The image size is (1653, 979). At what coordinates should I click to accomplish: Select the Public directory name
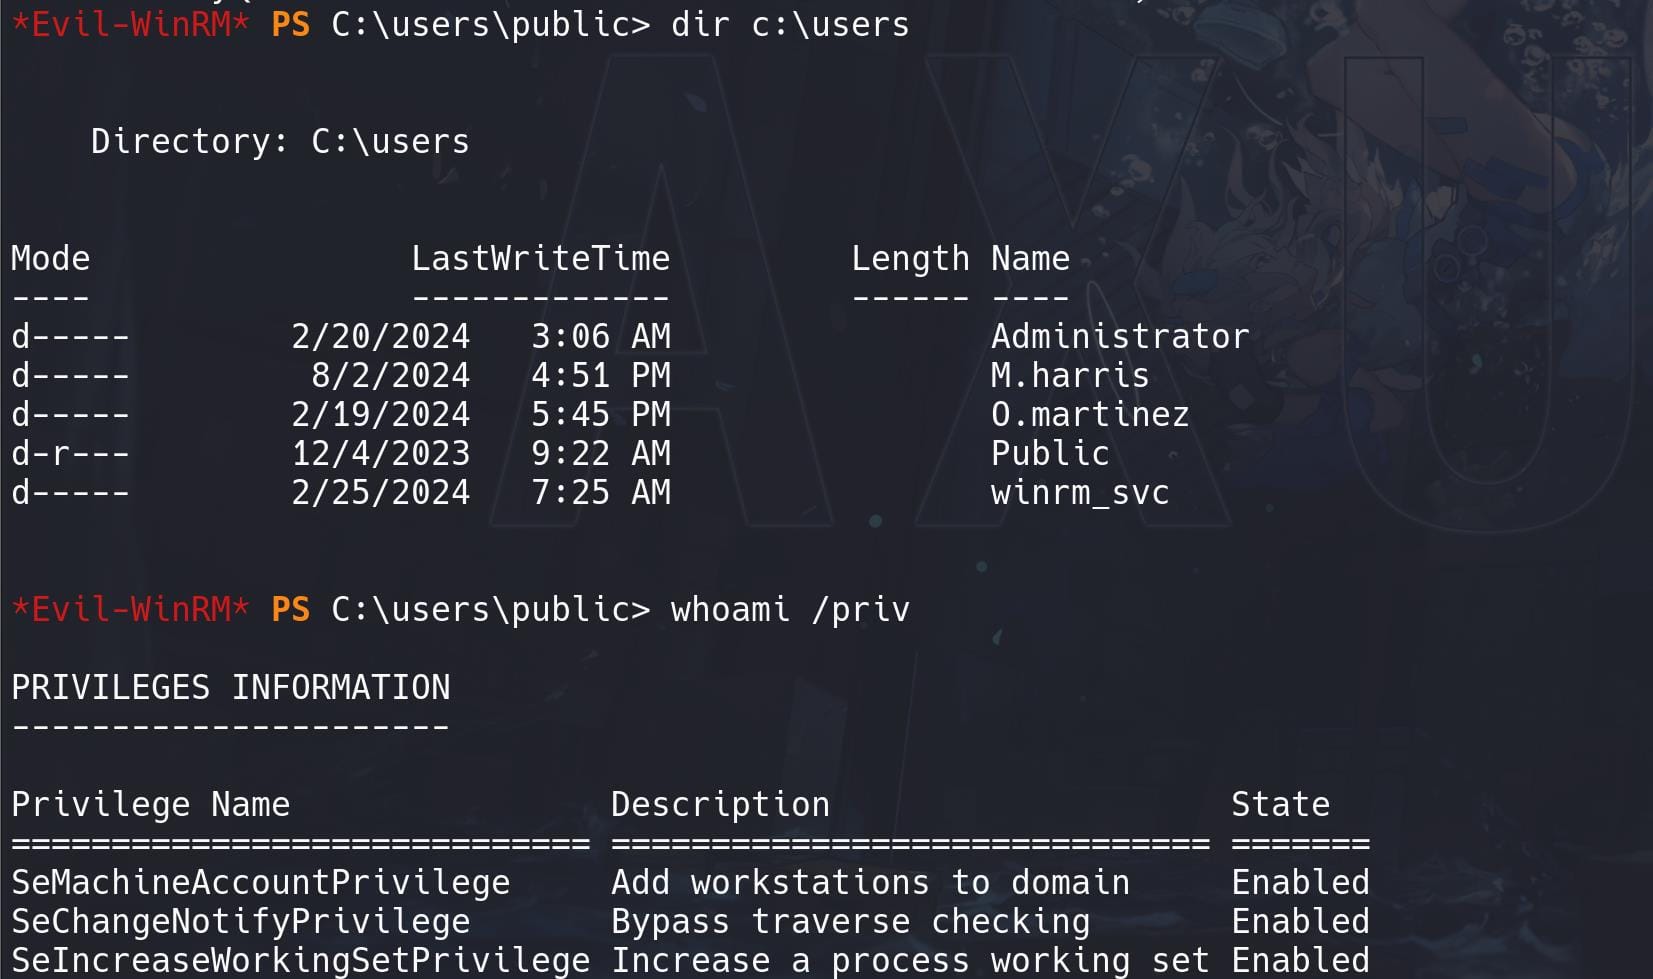[x=1050, y=453]
